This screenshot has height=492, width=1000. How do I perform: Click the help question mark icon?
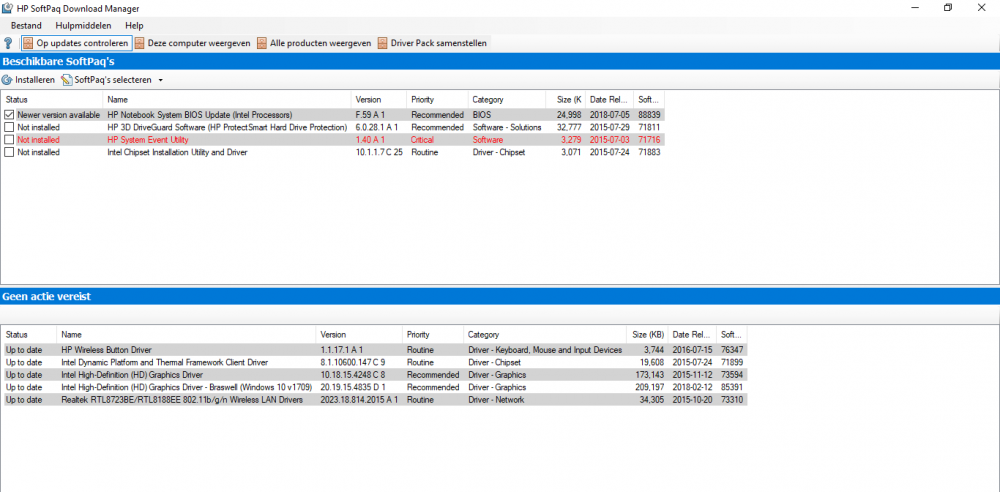[x=8, y=43]
